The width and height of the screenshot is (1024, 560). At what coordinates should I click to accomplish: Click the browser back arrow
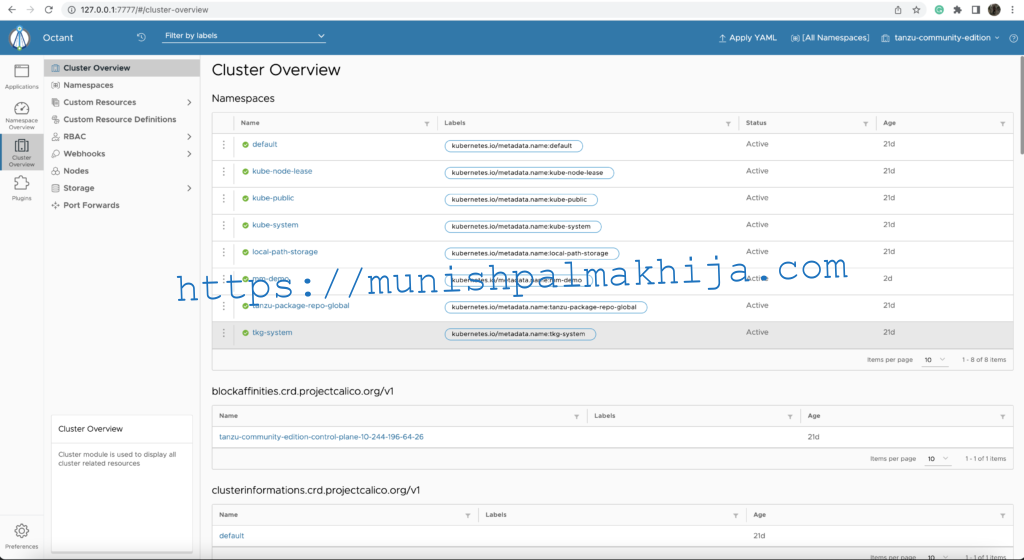[x=12, y=10]
